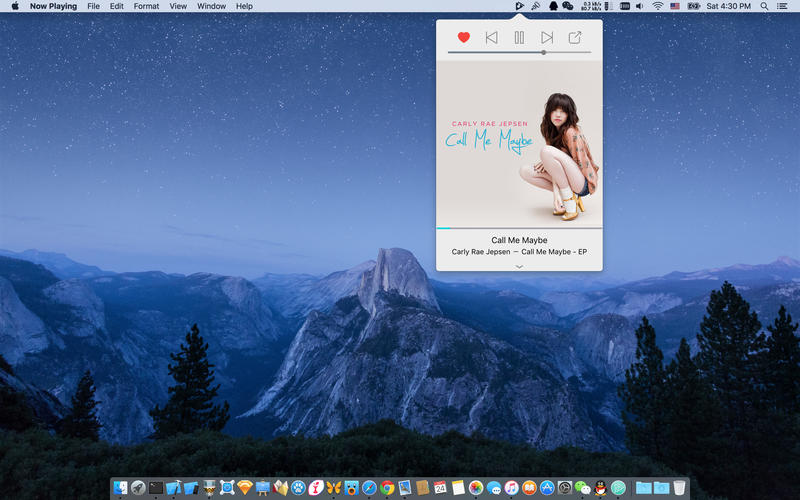
Task: Click the sound volume menu bar icon
Action: click(640, 6)
